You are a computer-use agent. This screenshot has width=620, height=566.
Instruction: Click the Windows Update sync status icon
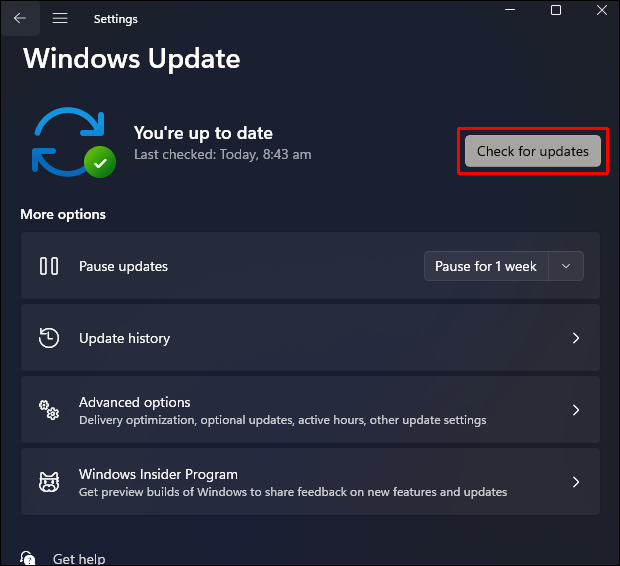(x=74, y=142)
